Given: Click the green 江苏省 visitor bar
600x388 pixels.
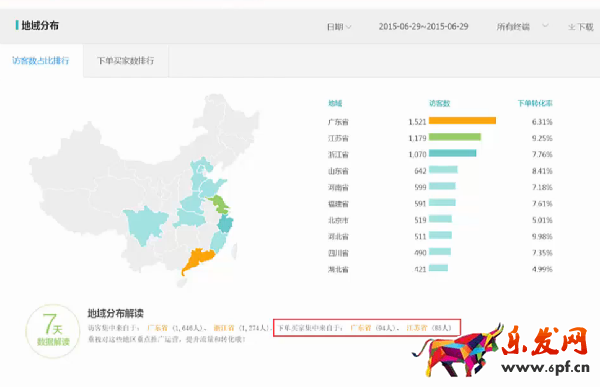Looking at the screenshot, I should coord(455,137).
